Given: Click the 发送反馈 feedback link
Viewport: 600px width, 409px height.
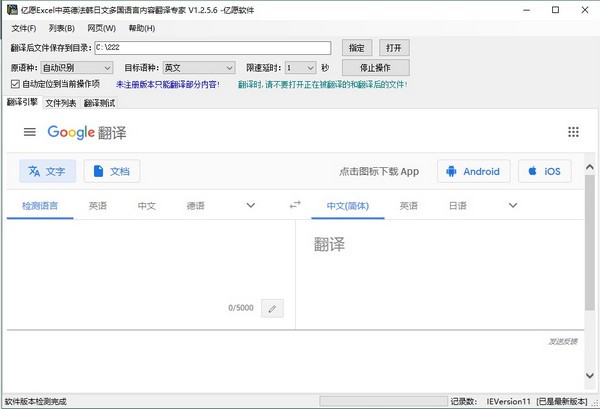Looking at the screenshot, I should [x=563, y=342].
